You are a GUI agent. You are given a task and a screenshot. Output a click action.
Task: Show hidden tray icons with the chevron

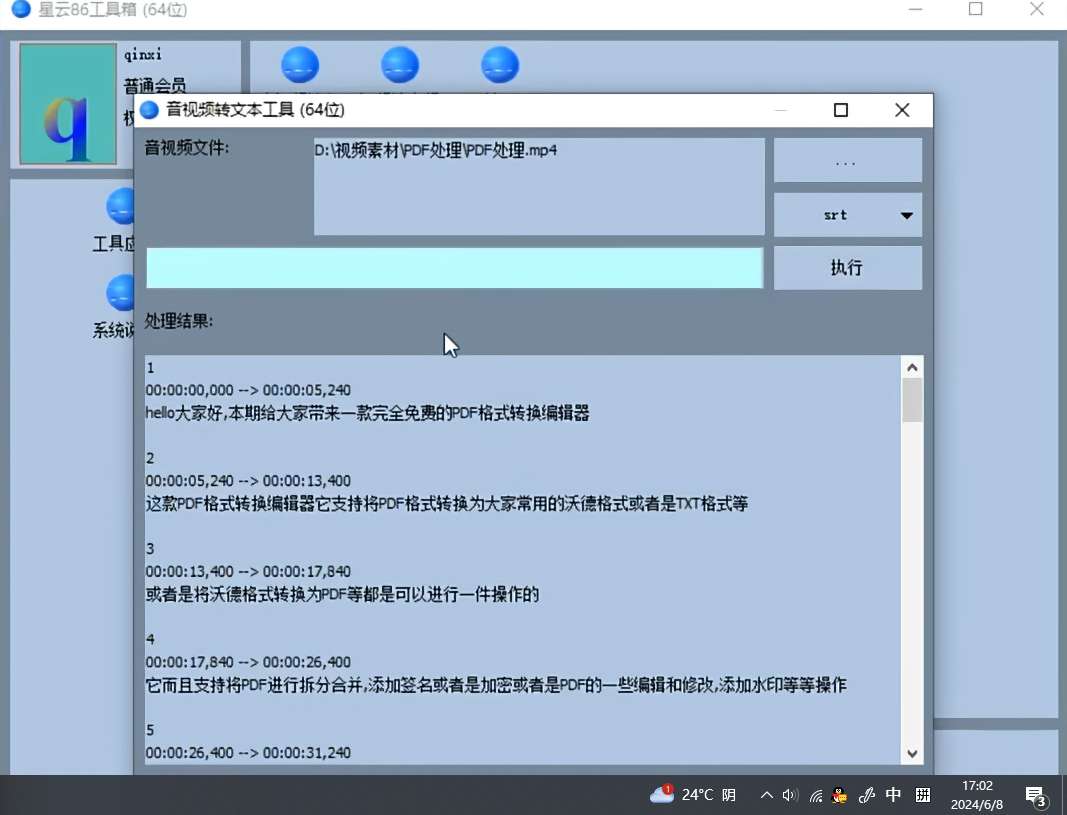766,796
